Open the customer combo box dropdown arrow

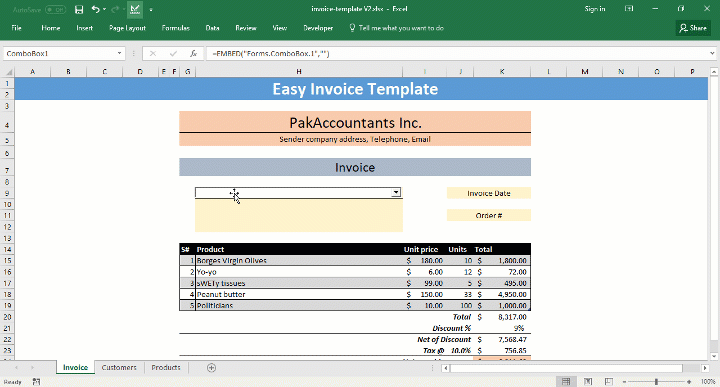pos(396,192)
